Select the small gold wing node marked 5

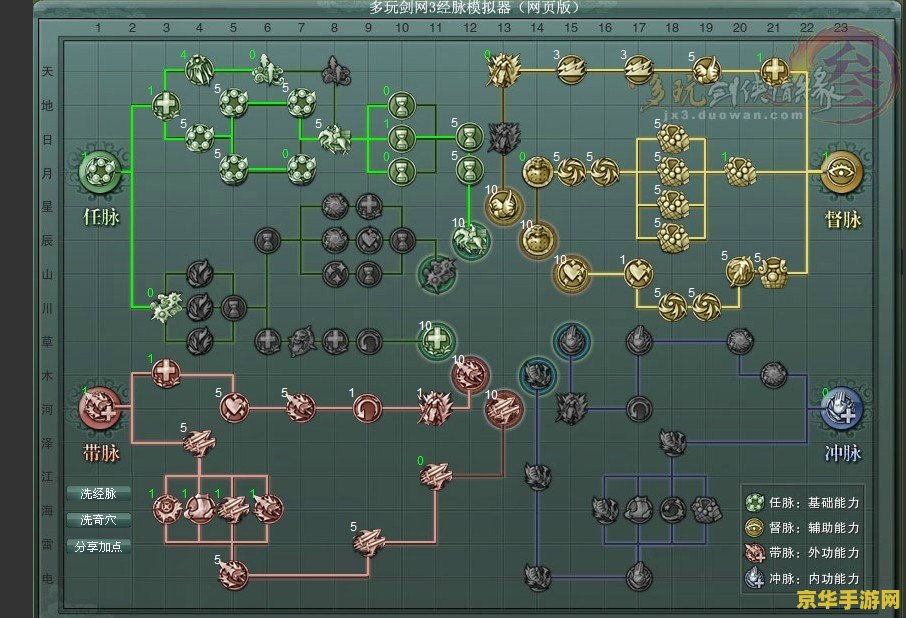point(706,70)
